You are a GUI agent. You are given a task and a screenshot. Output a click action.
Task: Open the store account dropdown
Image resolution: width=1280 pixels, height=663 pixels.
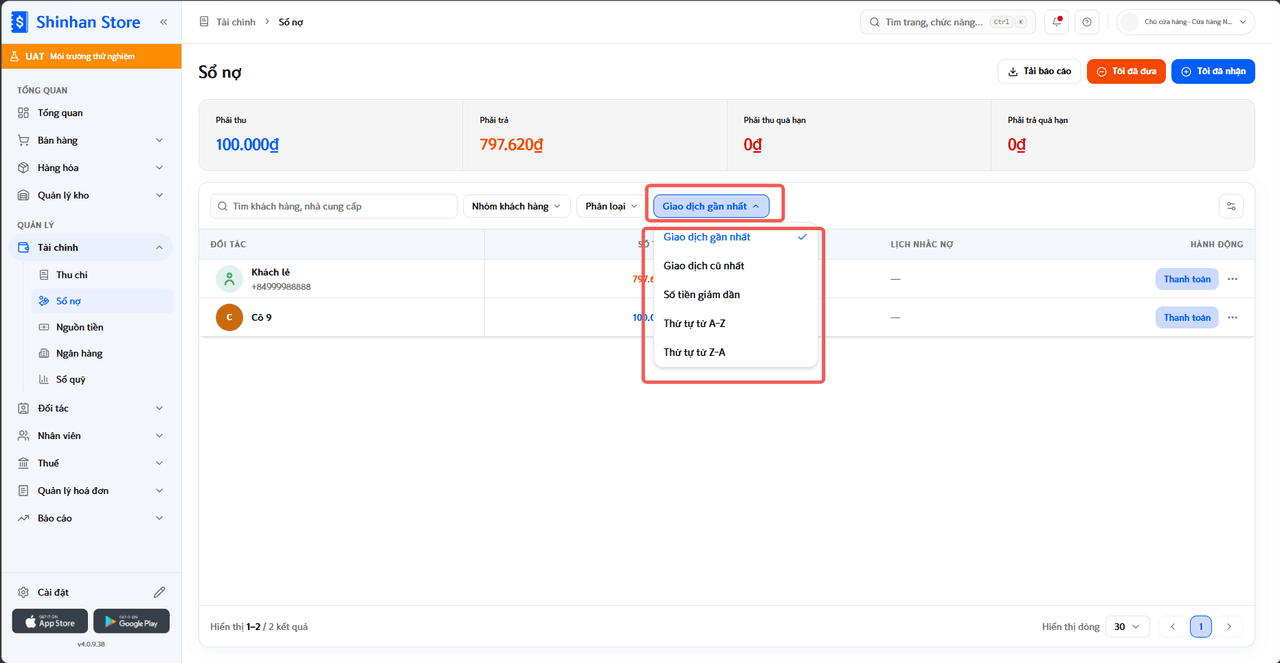(x=1186, y=22)
